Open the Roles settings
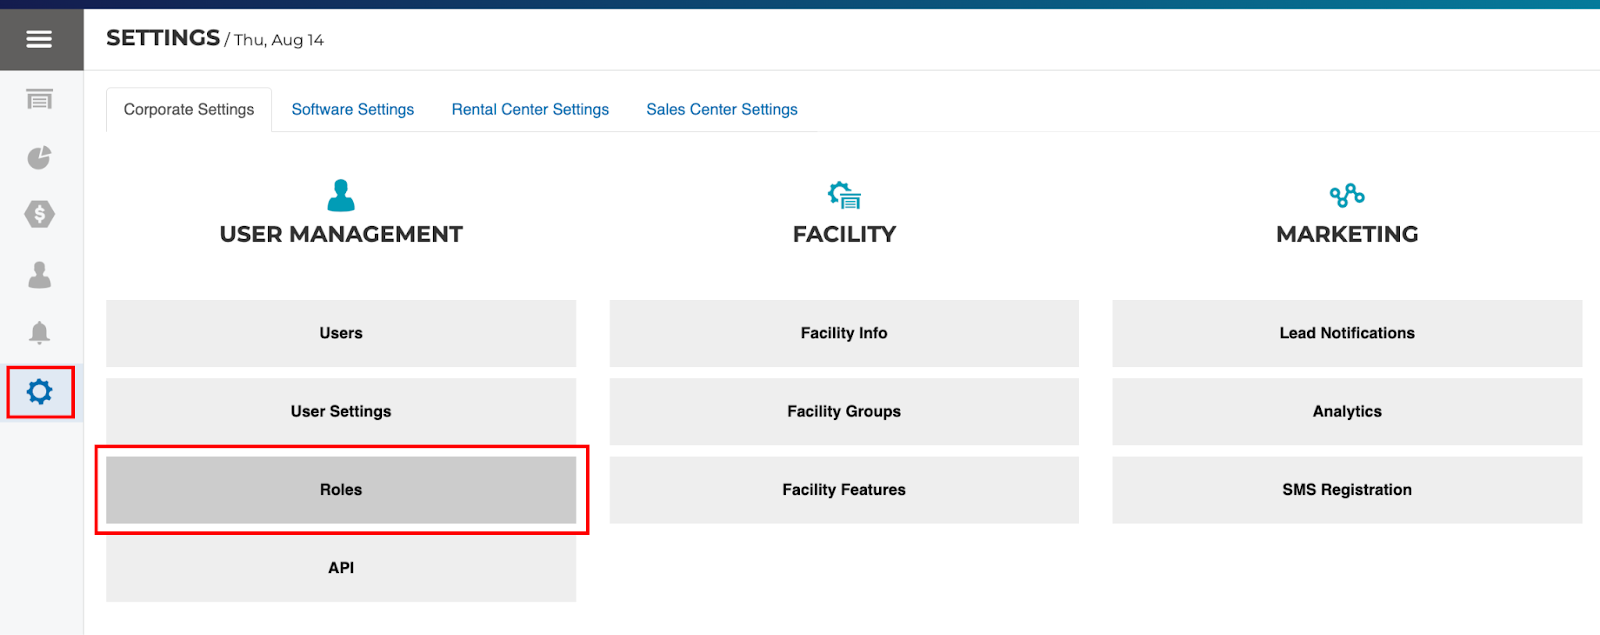Image resolution: width=1600 pixels, height=635 pixels. (341, 490)
